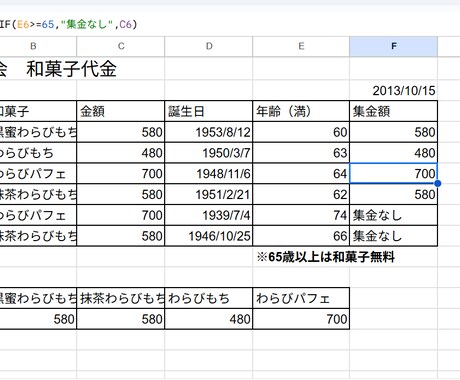This screenshot has height=380, width=460.
Task: Click birthday cell 1950/3/7
Action: [x=209, y=153]
